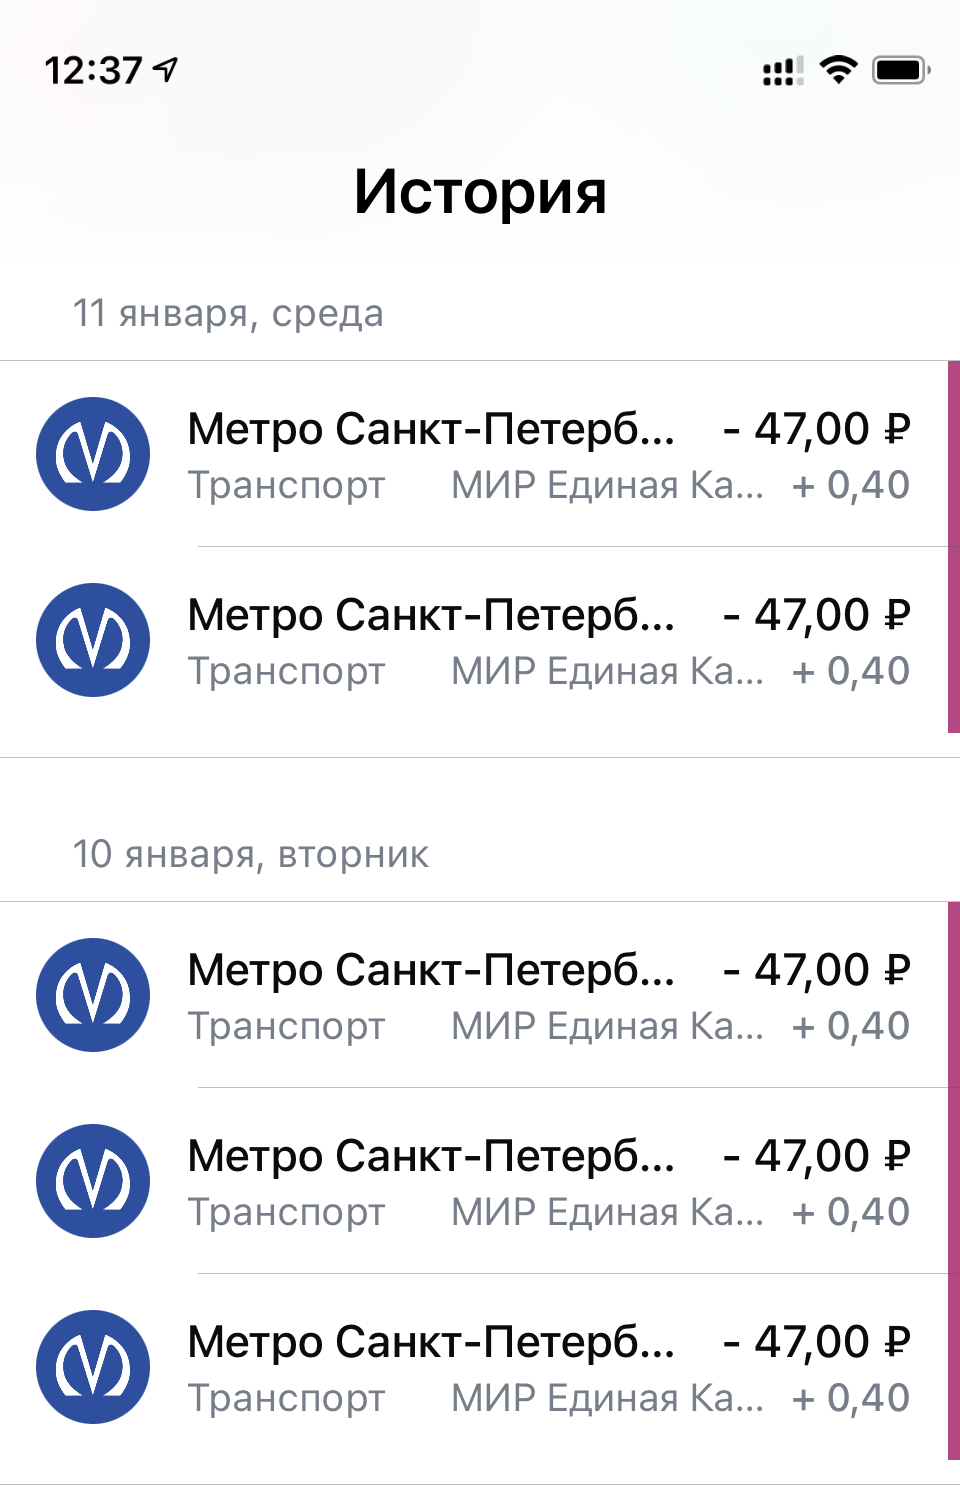960x1495 pixels.
Task: Tap the - 47,00 ₽ amount of the second 11 января payment
Action: [817, 615]
